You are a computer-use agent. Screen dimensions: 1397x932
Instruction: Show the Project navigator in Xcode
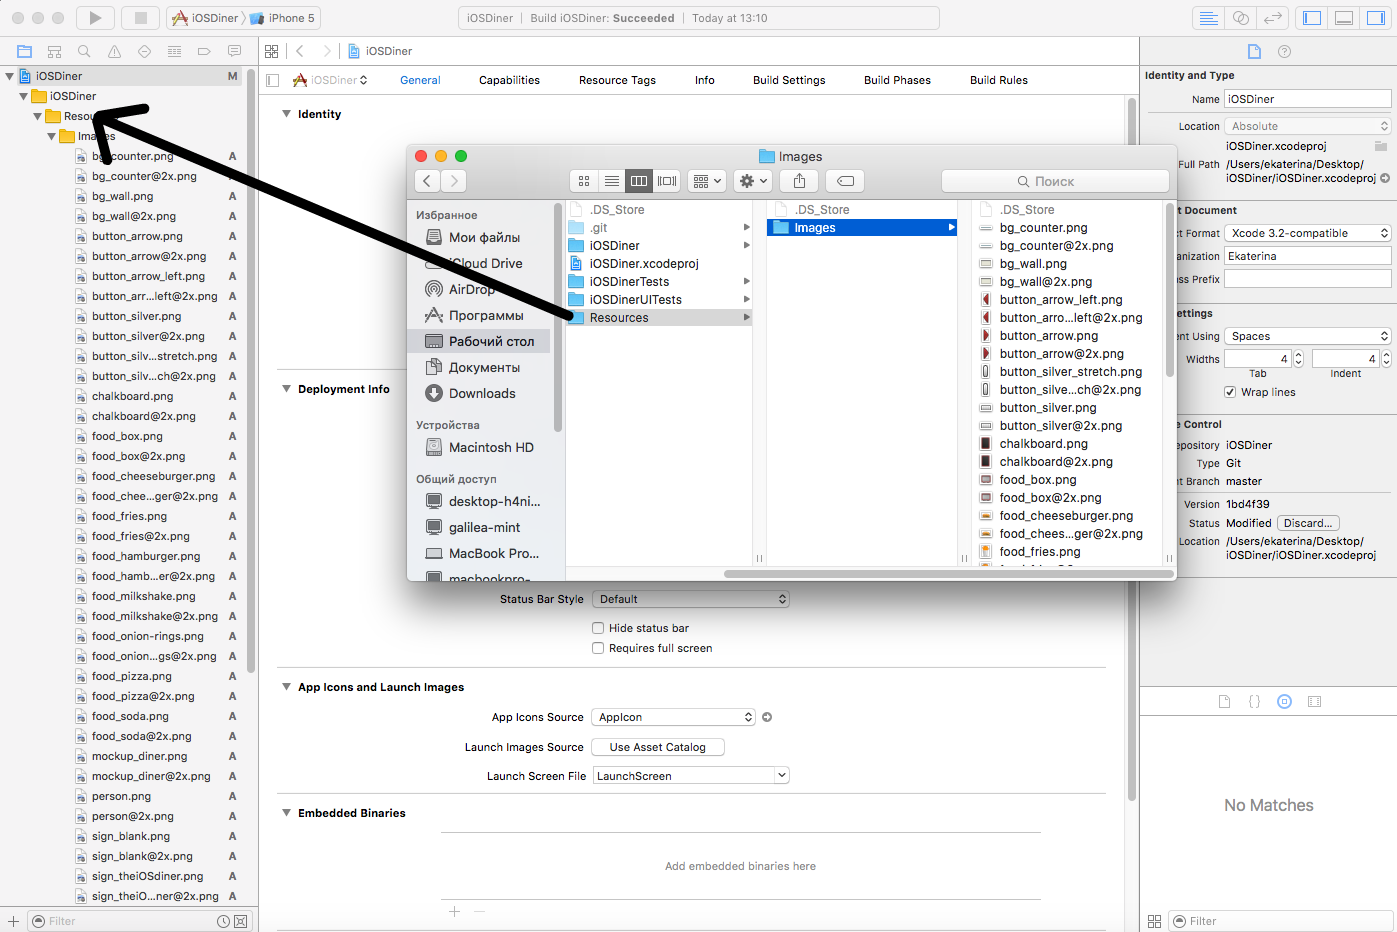[x=24, y=51]
